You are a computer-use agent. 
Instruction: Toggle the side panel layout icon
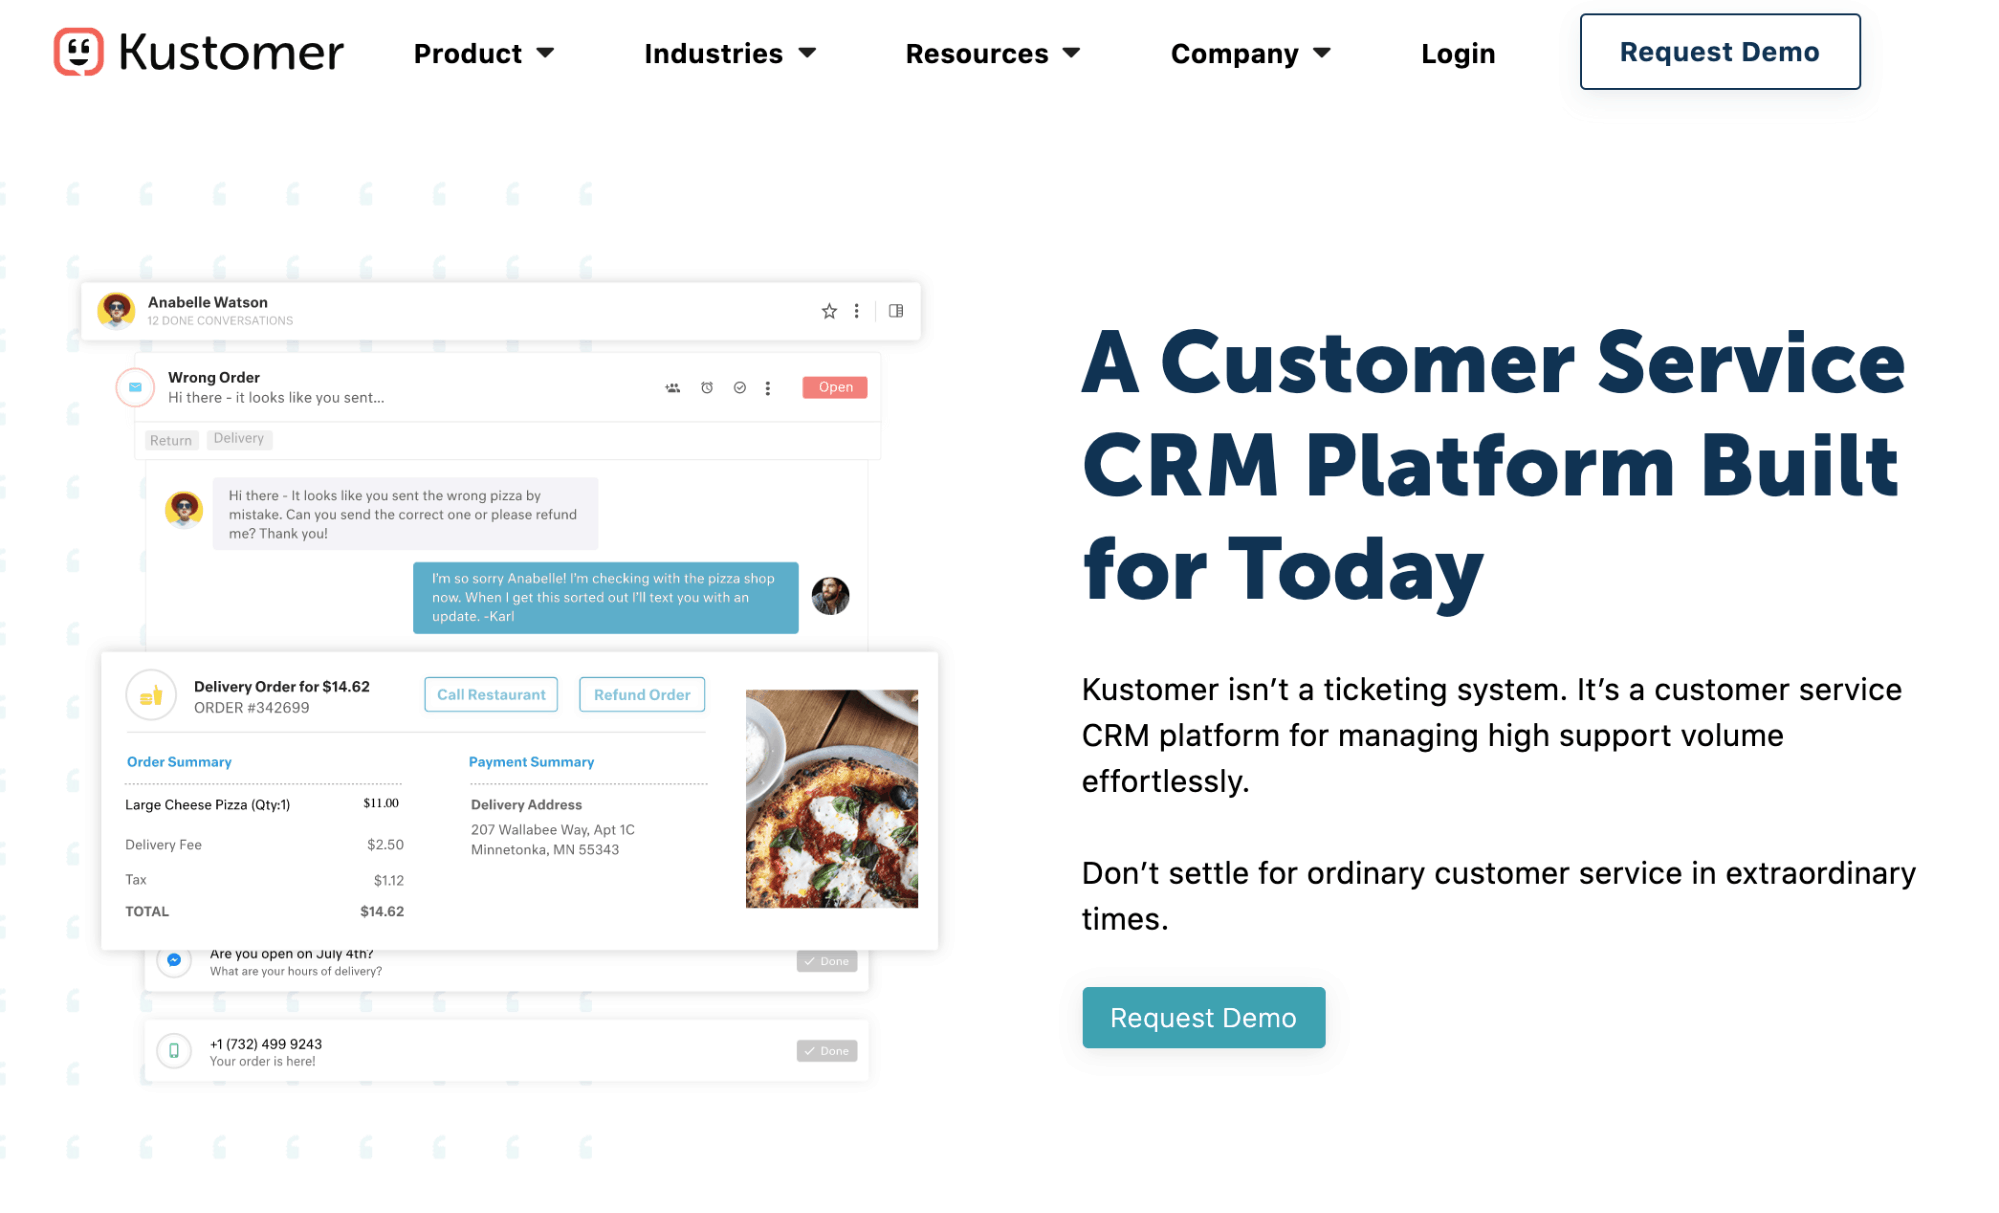896,311
